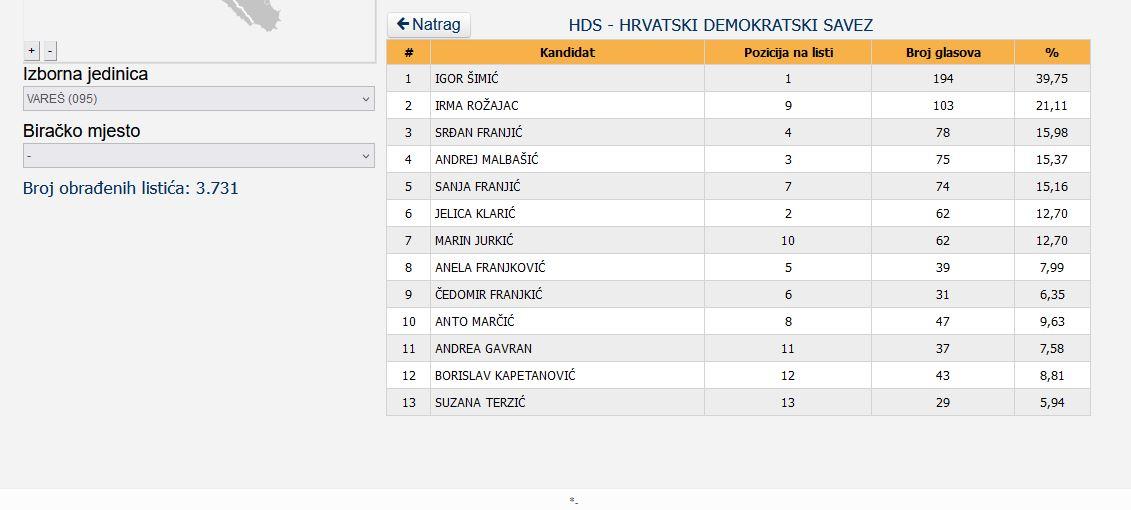Sort by Kandidat column header
Viewport: 1131px width, 510px height.
567,52
